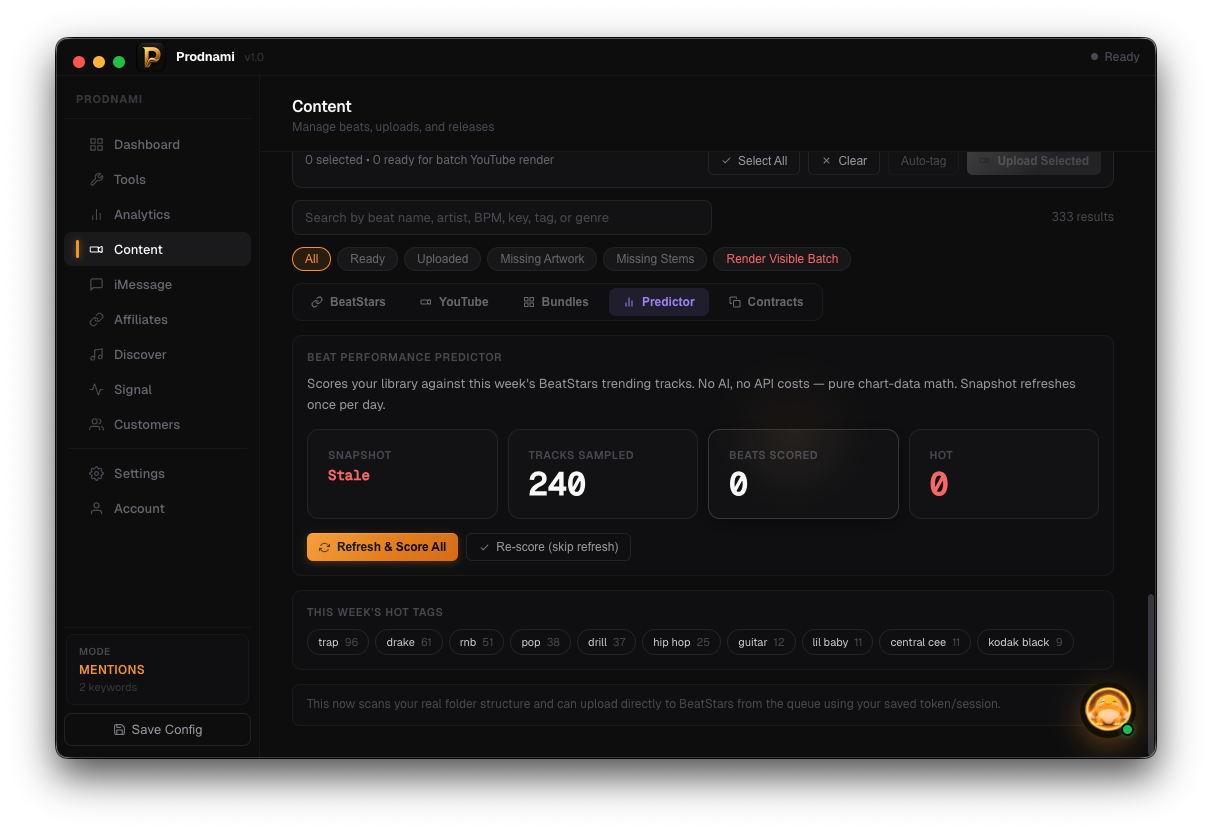Toggle the Ready filter chip
This screenshot has width=1212, height=832.
pos(367,259)
